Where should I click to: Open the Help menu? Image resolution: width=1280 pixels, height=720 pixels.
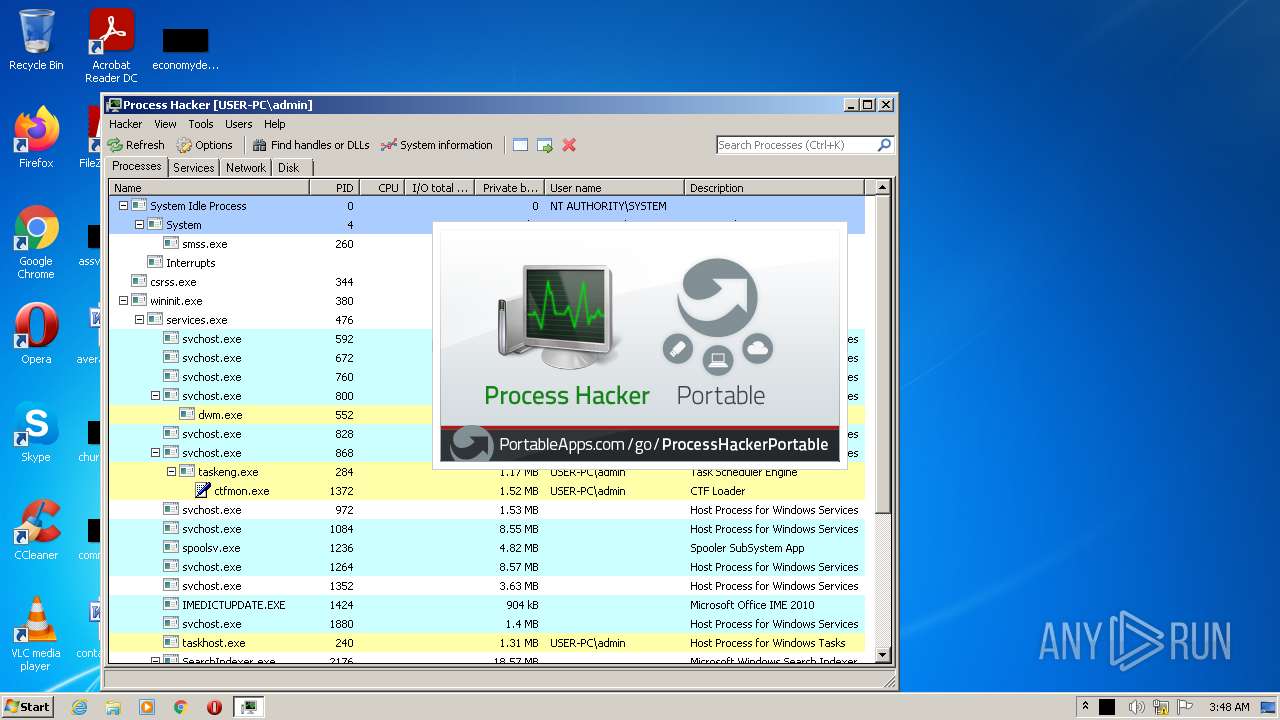tap(275, 124)
